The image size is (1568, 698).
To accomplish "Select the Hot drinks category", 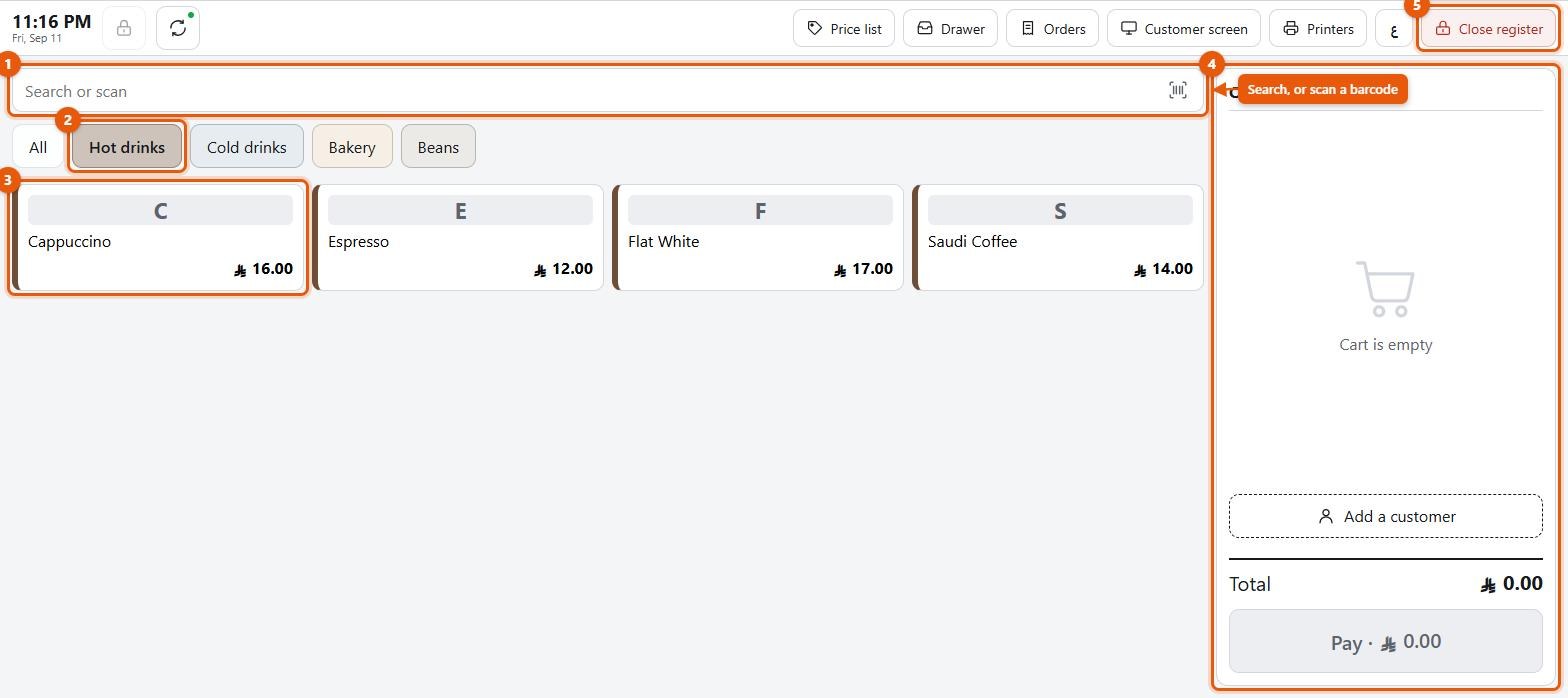I will (x=127, y=147).
